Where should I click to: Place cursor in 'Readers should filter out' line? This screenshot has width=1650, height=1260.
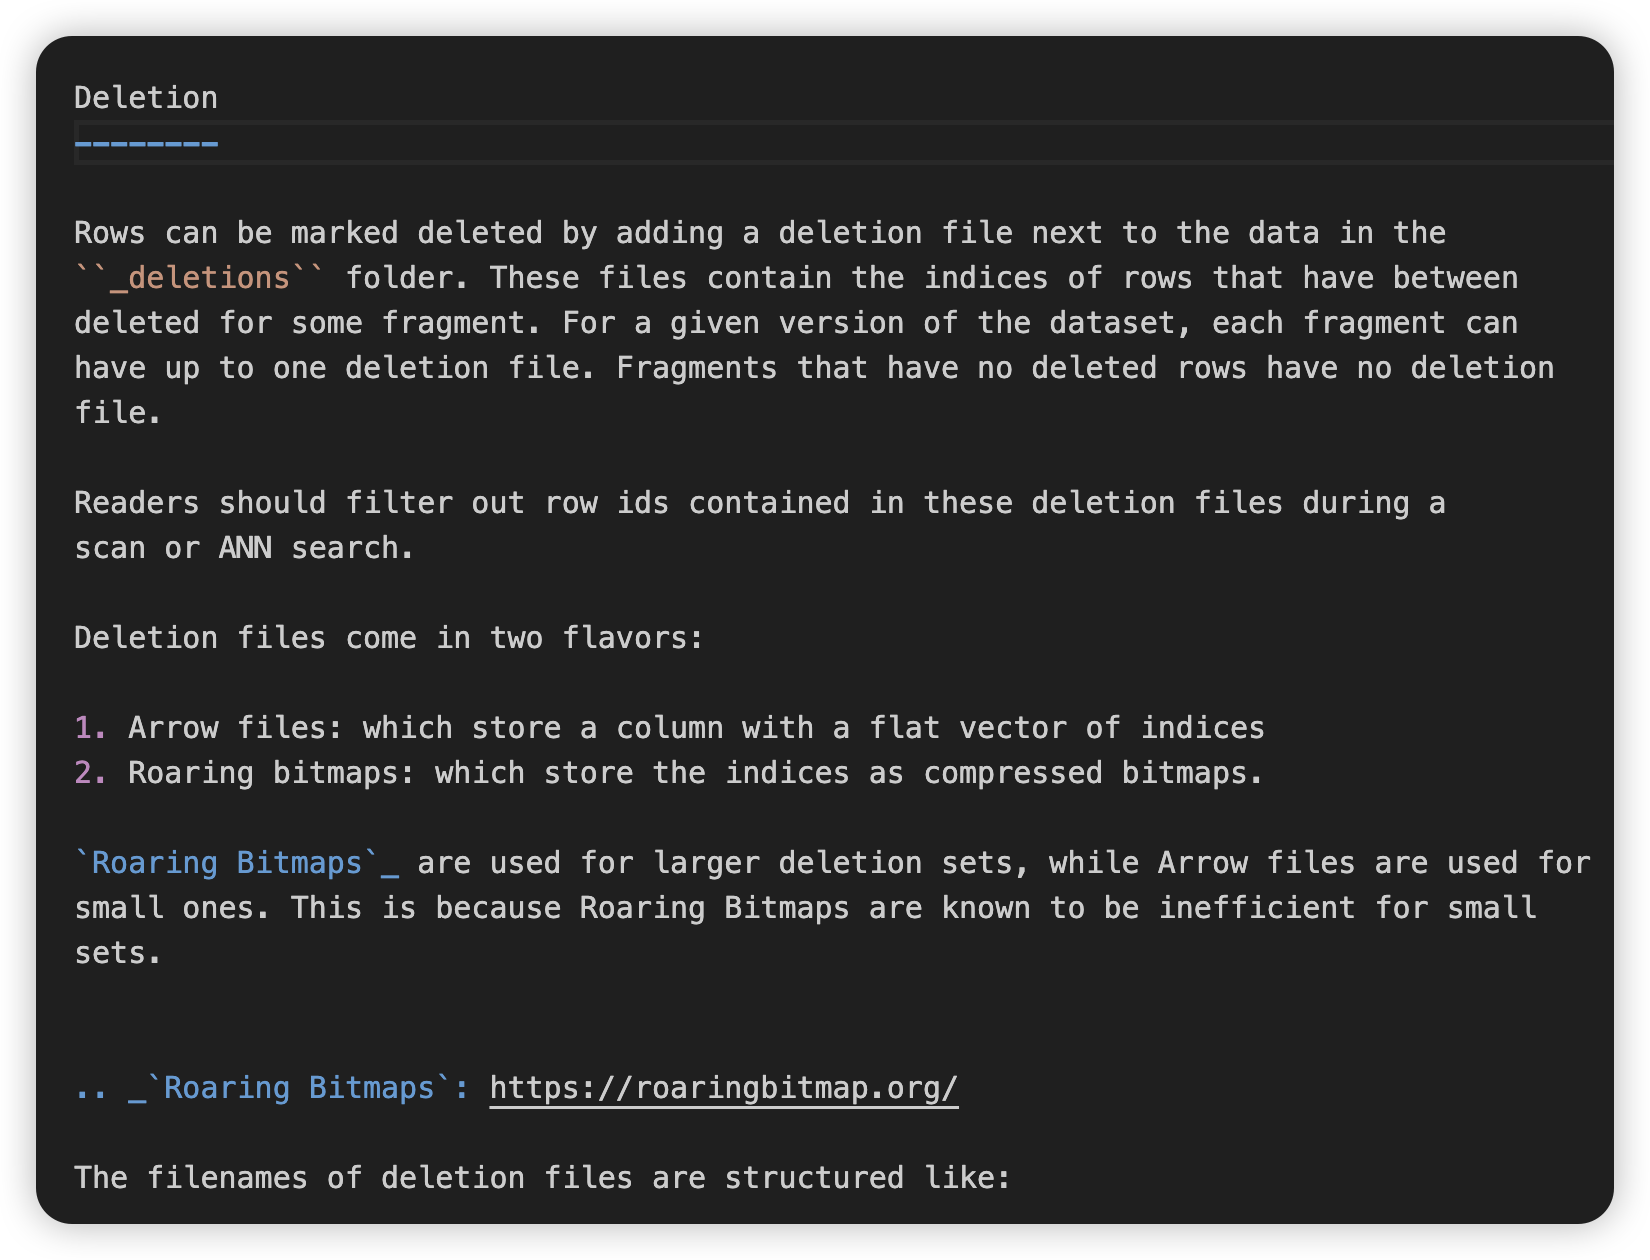click(760, 503)
